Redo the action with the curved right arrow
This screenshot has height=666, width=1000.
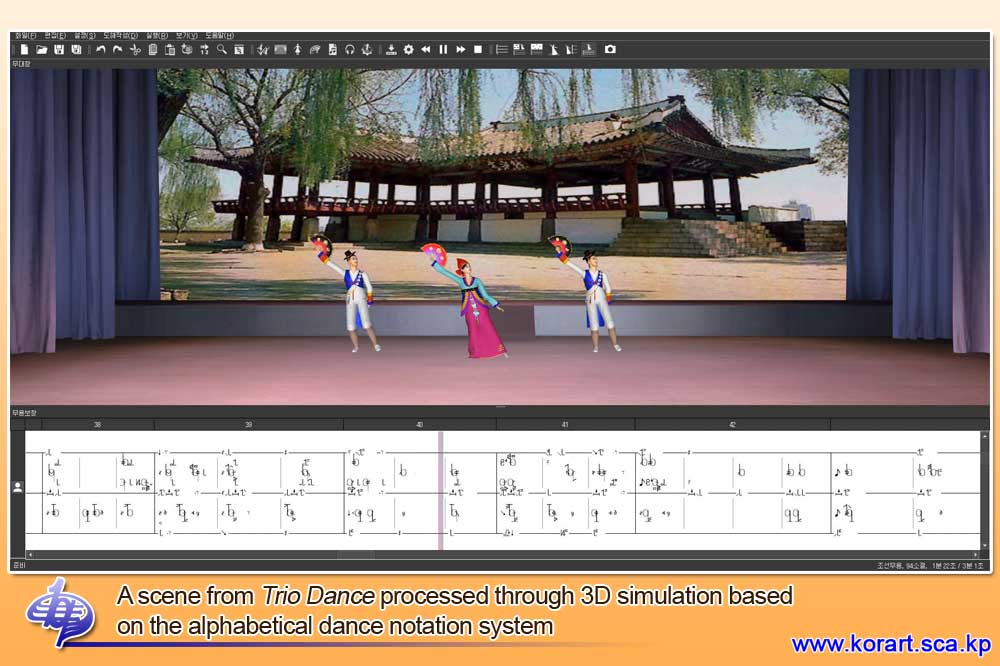[117, 49]
